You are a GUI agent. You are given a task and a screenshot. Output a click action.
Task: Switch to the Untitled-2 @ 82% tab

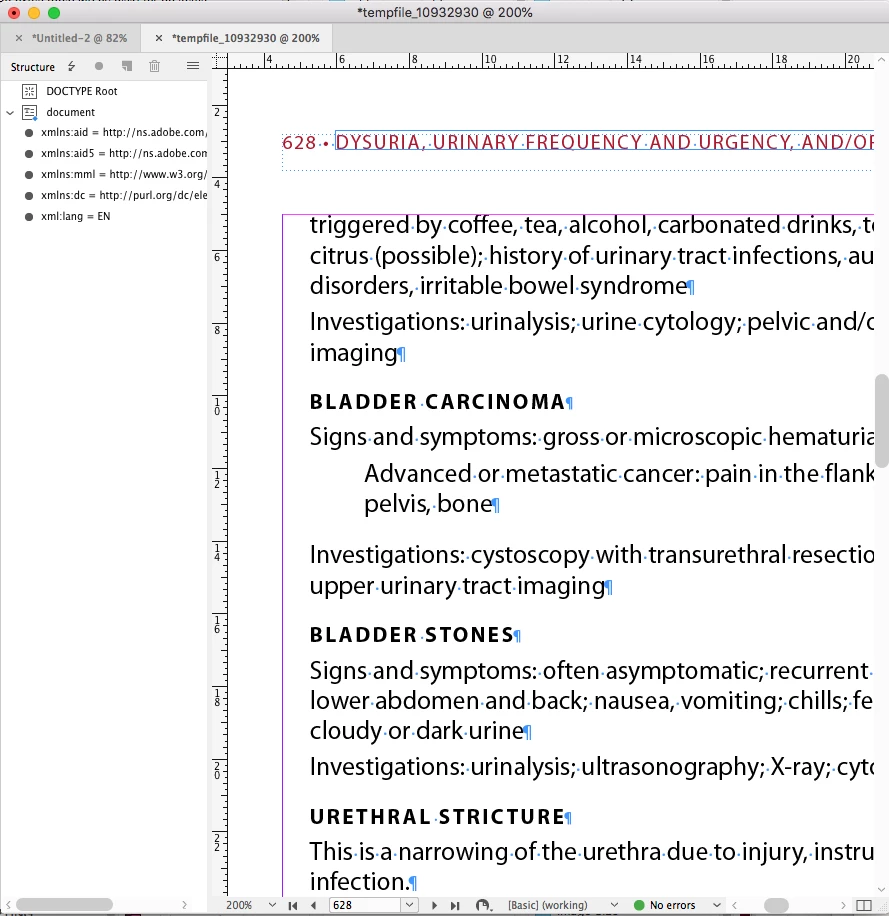tap(79, 38)
